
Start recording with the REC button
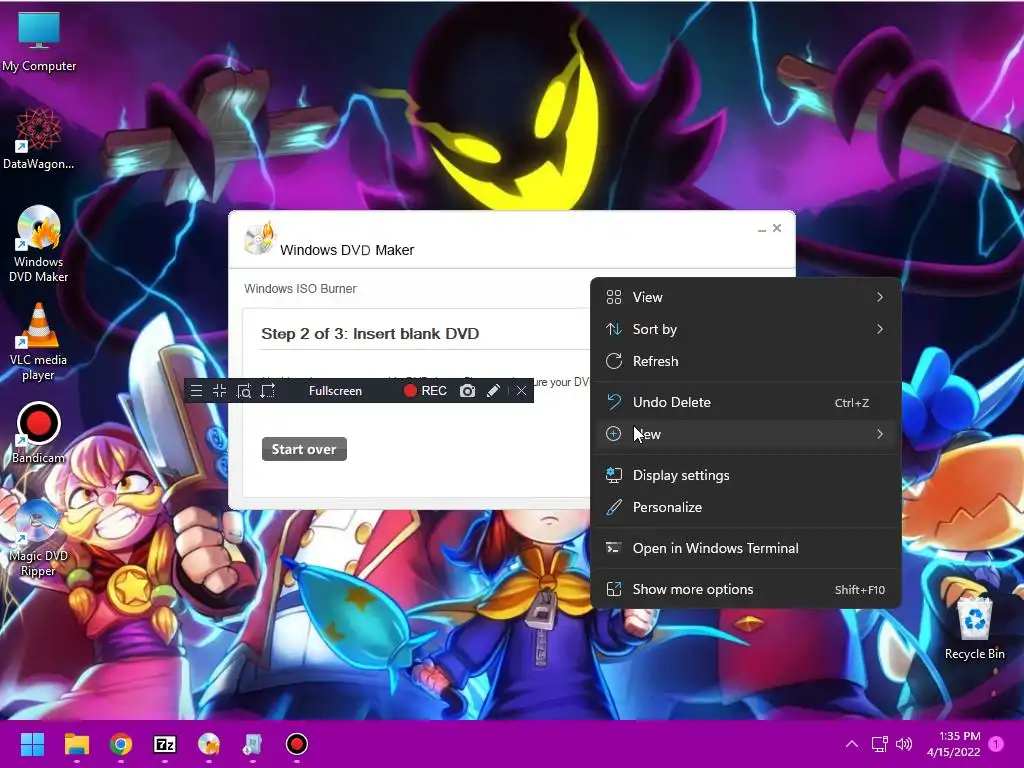[x=425, y=391]
